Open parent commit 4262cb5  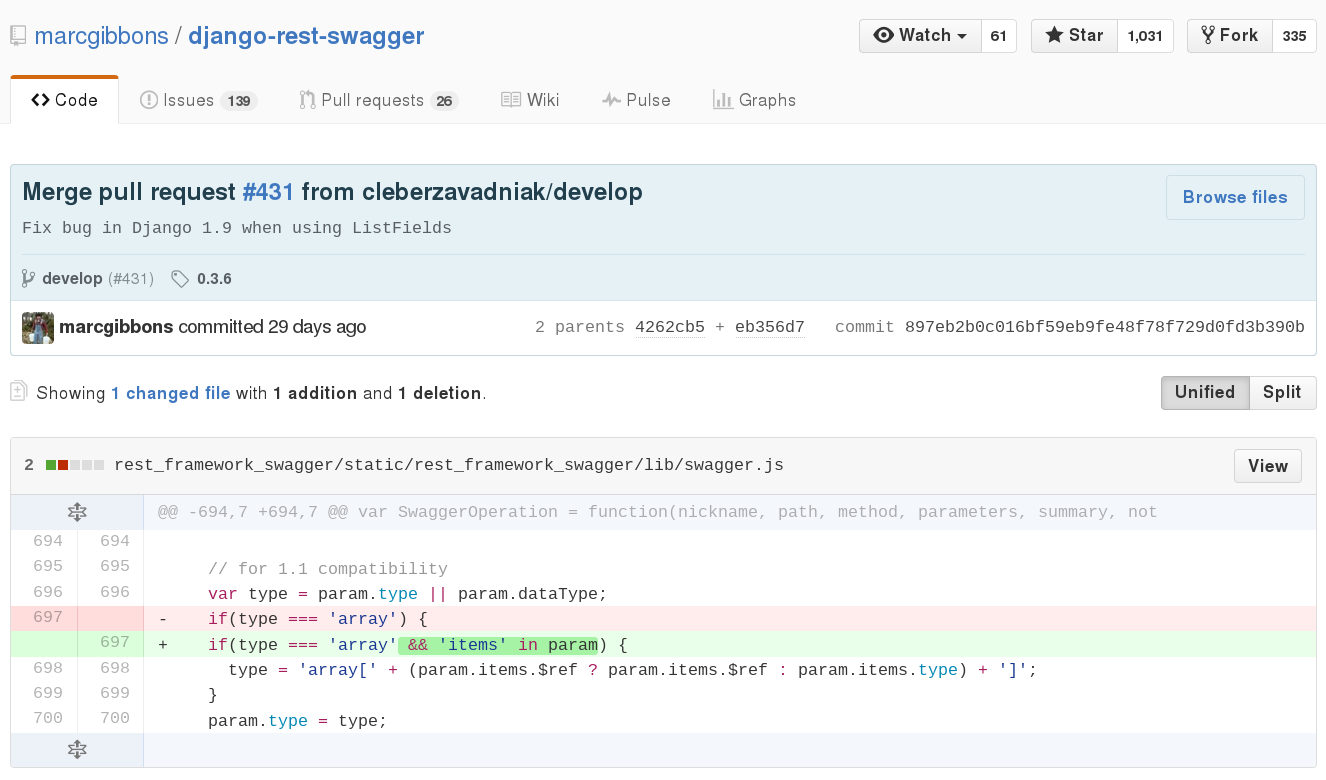coord(670,327)
